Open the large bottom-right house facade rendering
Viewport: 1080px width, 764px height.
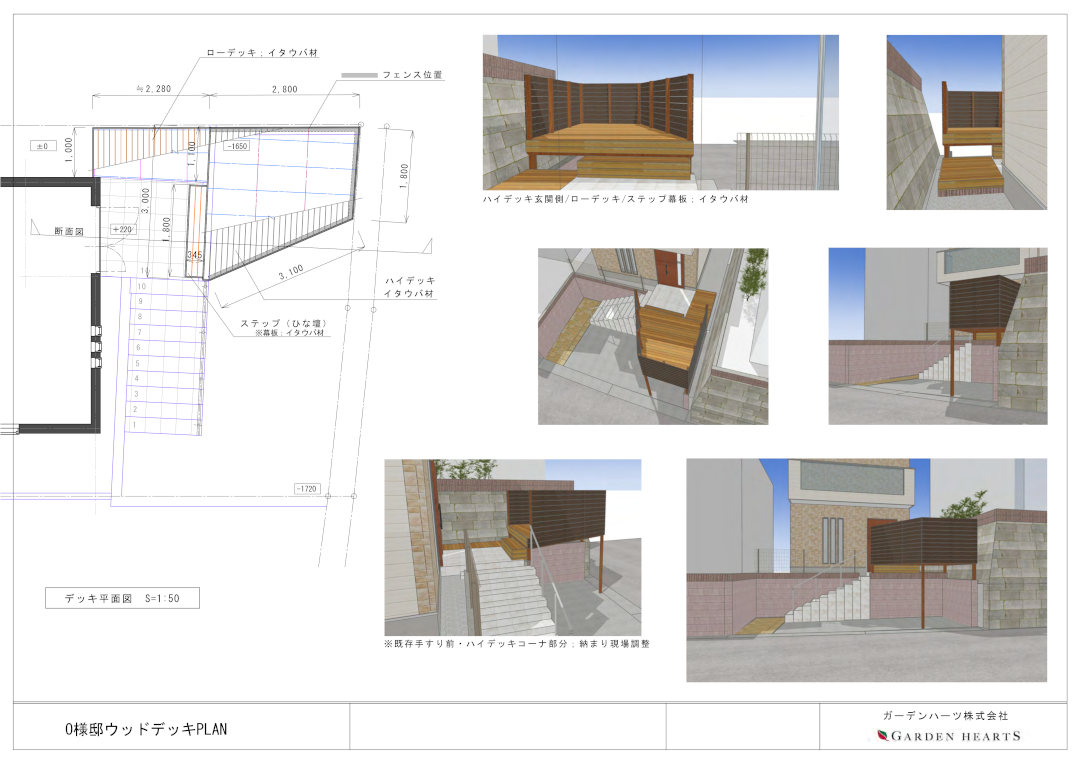click(866, 570)
